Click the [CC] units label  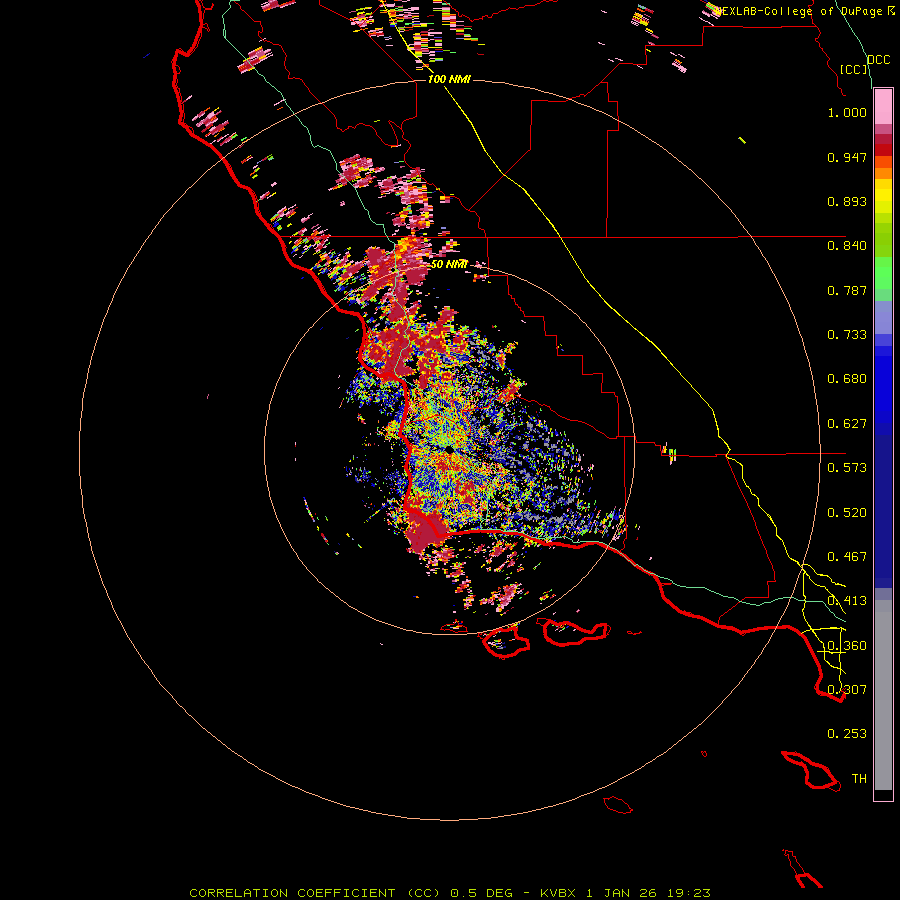coord(854,69)
